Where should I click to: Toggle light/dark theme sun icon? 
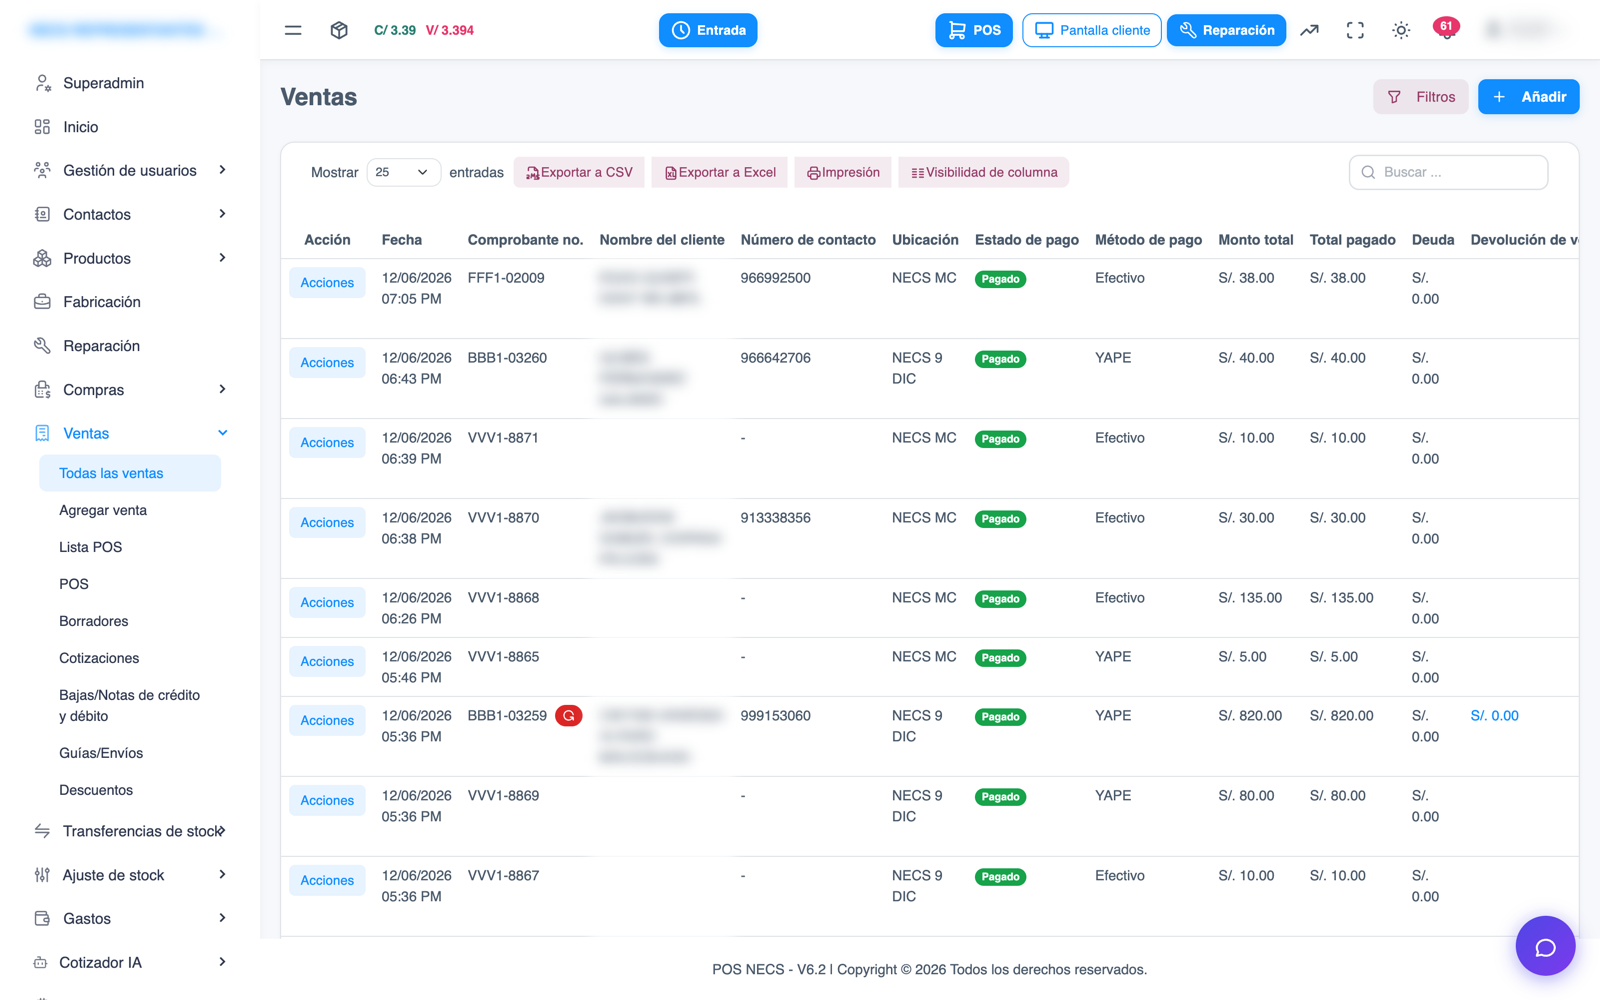click(x=1401, y=30)
